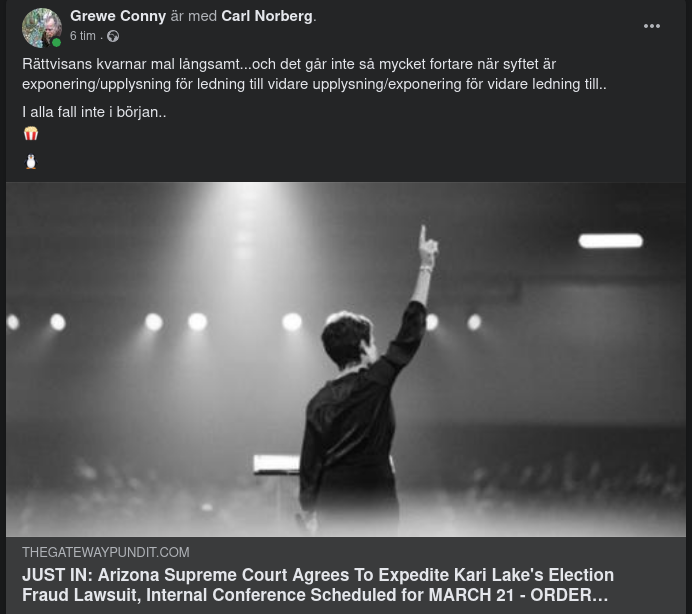The image size is (692, 614).
Task: Open the three-dot post options menu
Action: 652,26
